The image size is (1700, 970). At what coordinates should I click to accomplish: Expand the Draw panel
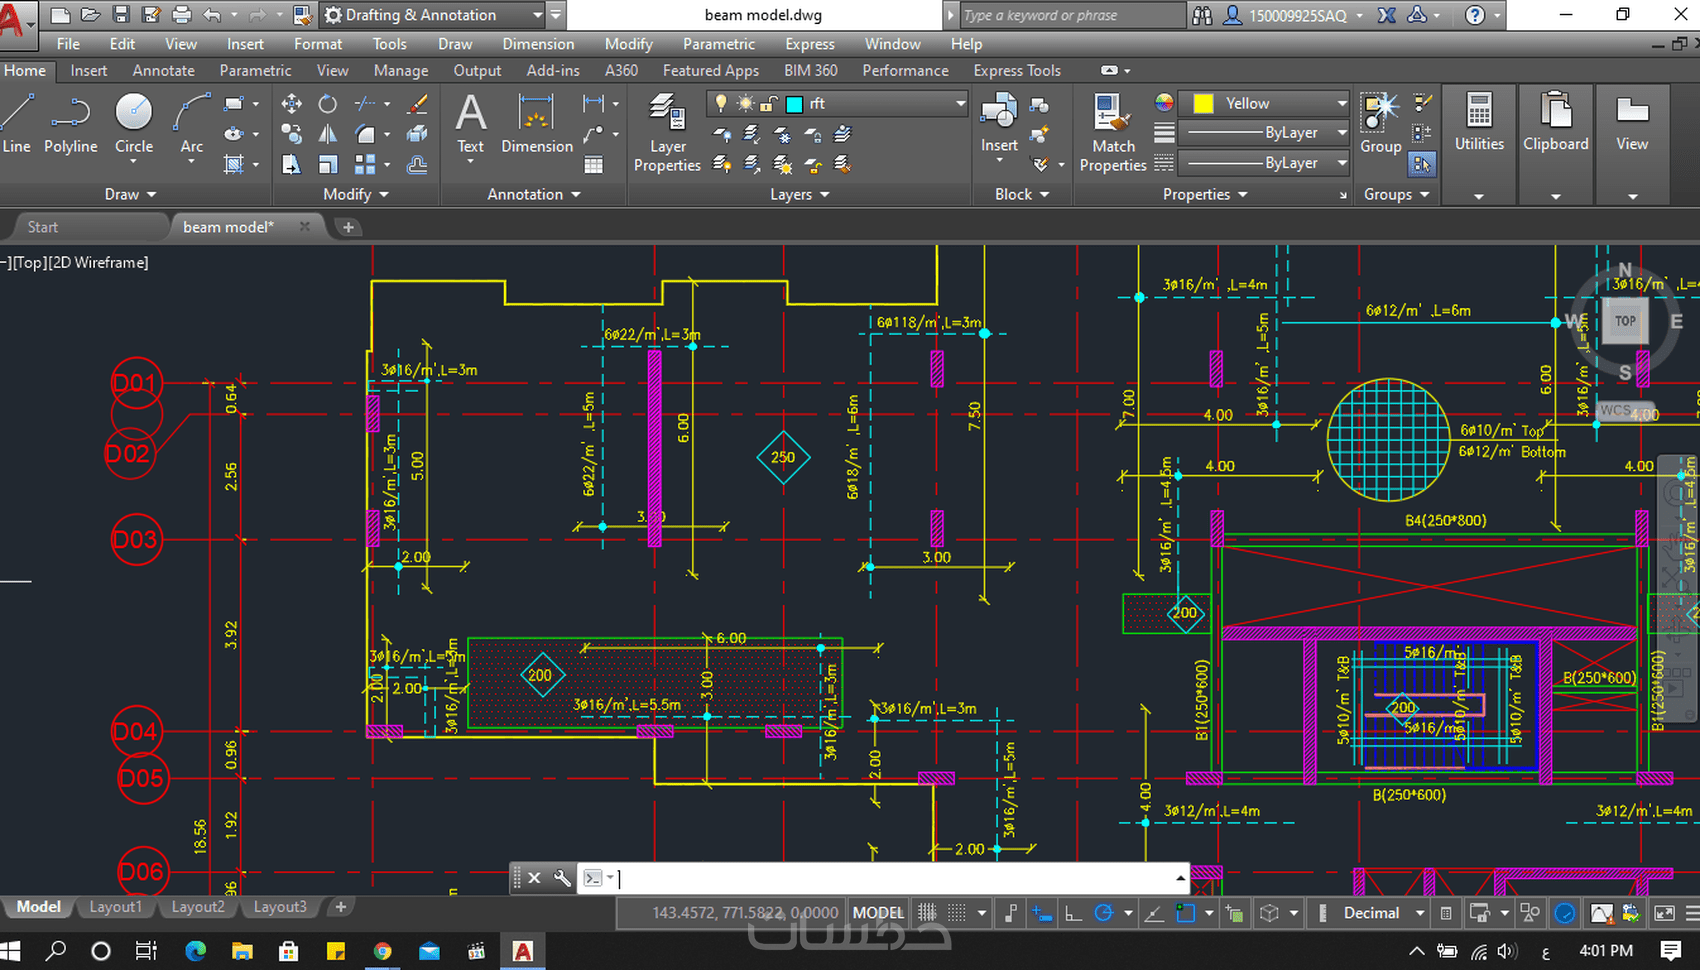[131, 194]
